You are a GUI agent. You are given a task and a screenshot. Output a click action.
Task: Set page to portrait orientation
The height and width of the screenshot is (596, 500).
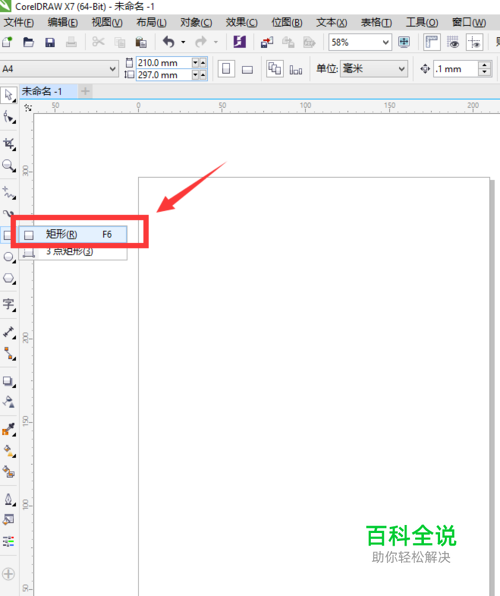(226, 69)
